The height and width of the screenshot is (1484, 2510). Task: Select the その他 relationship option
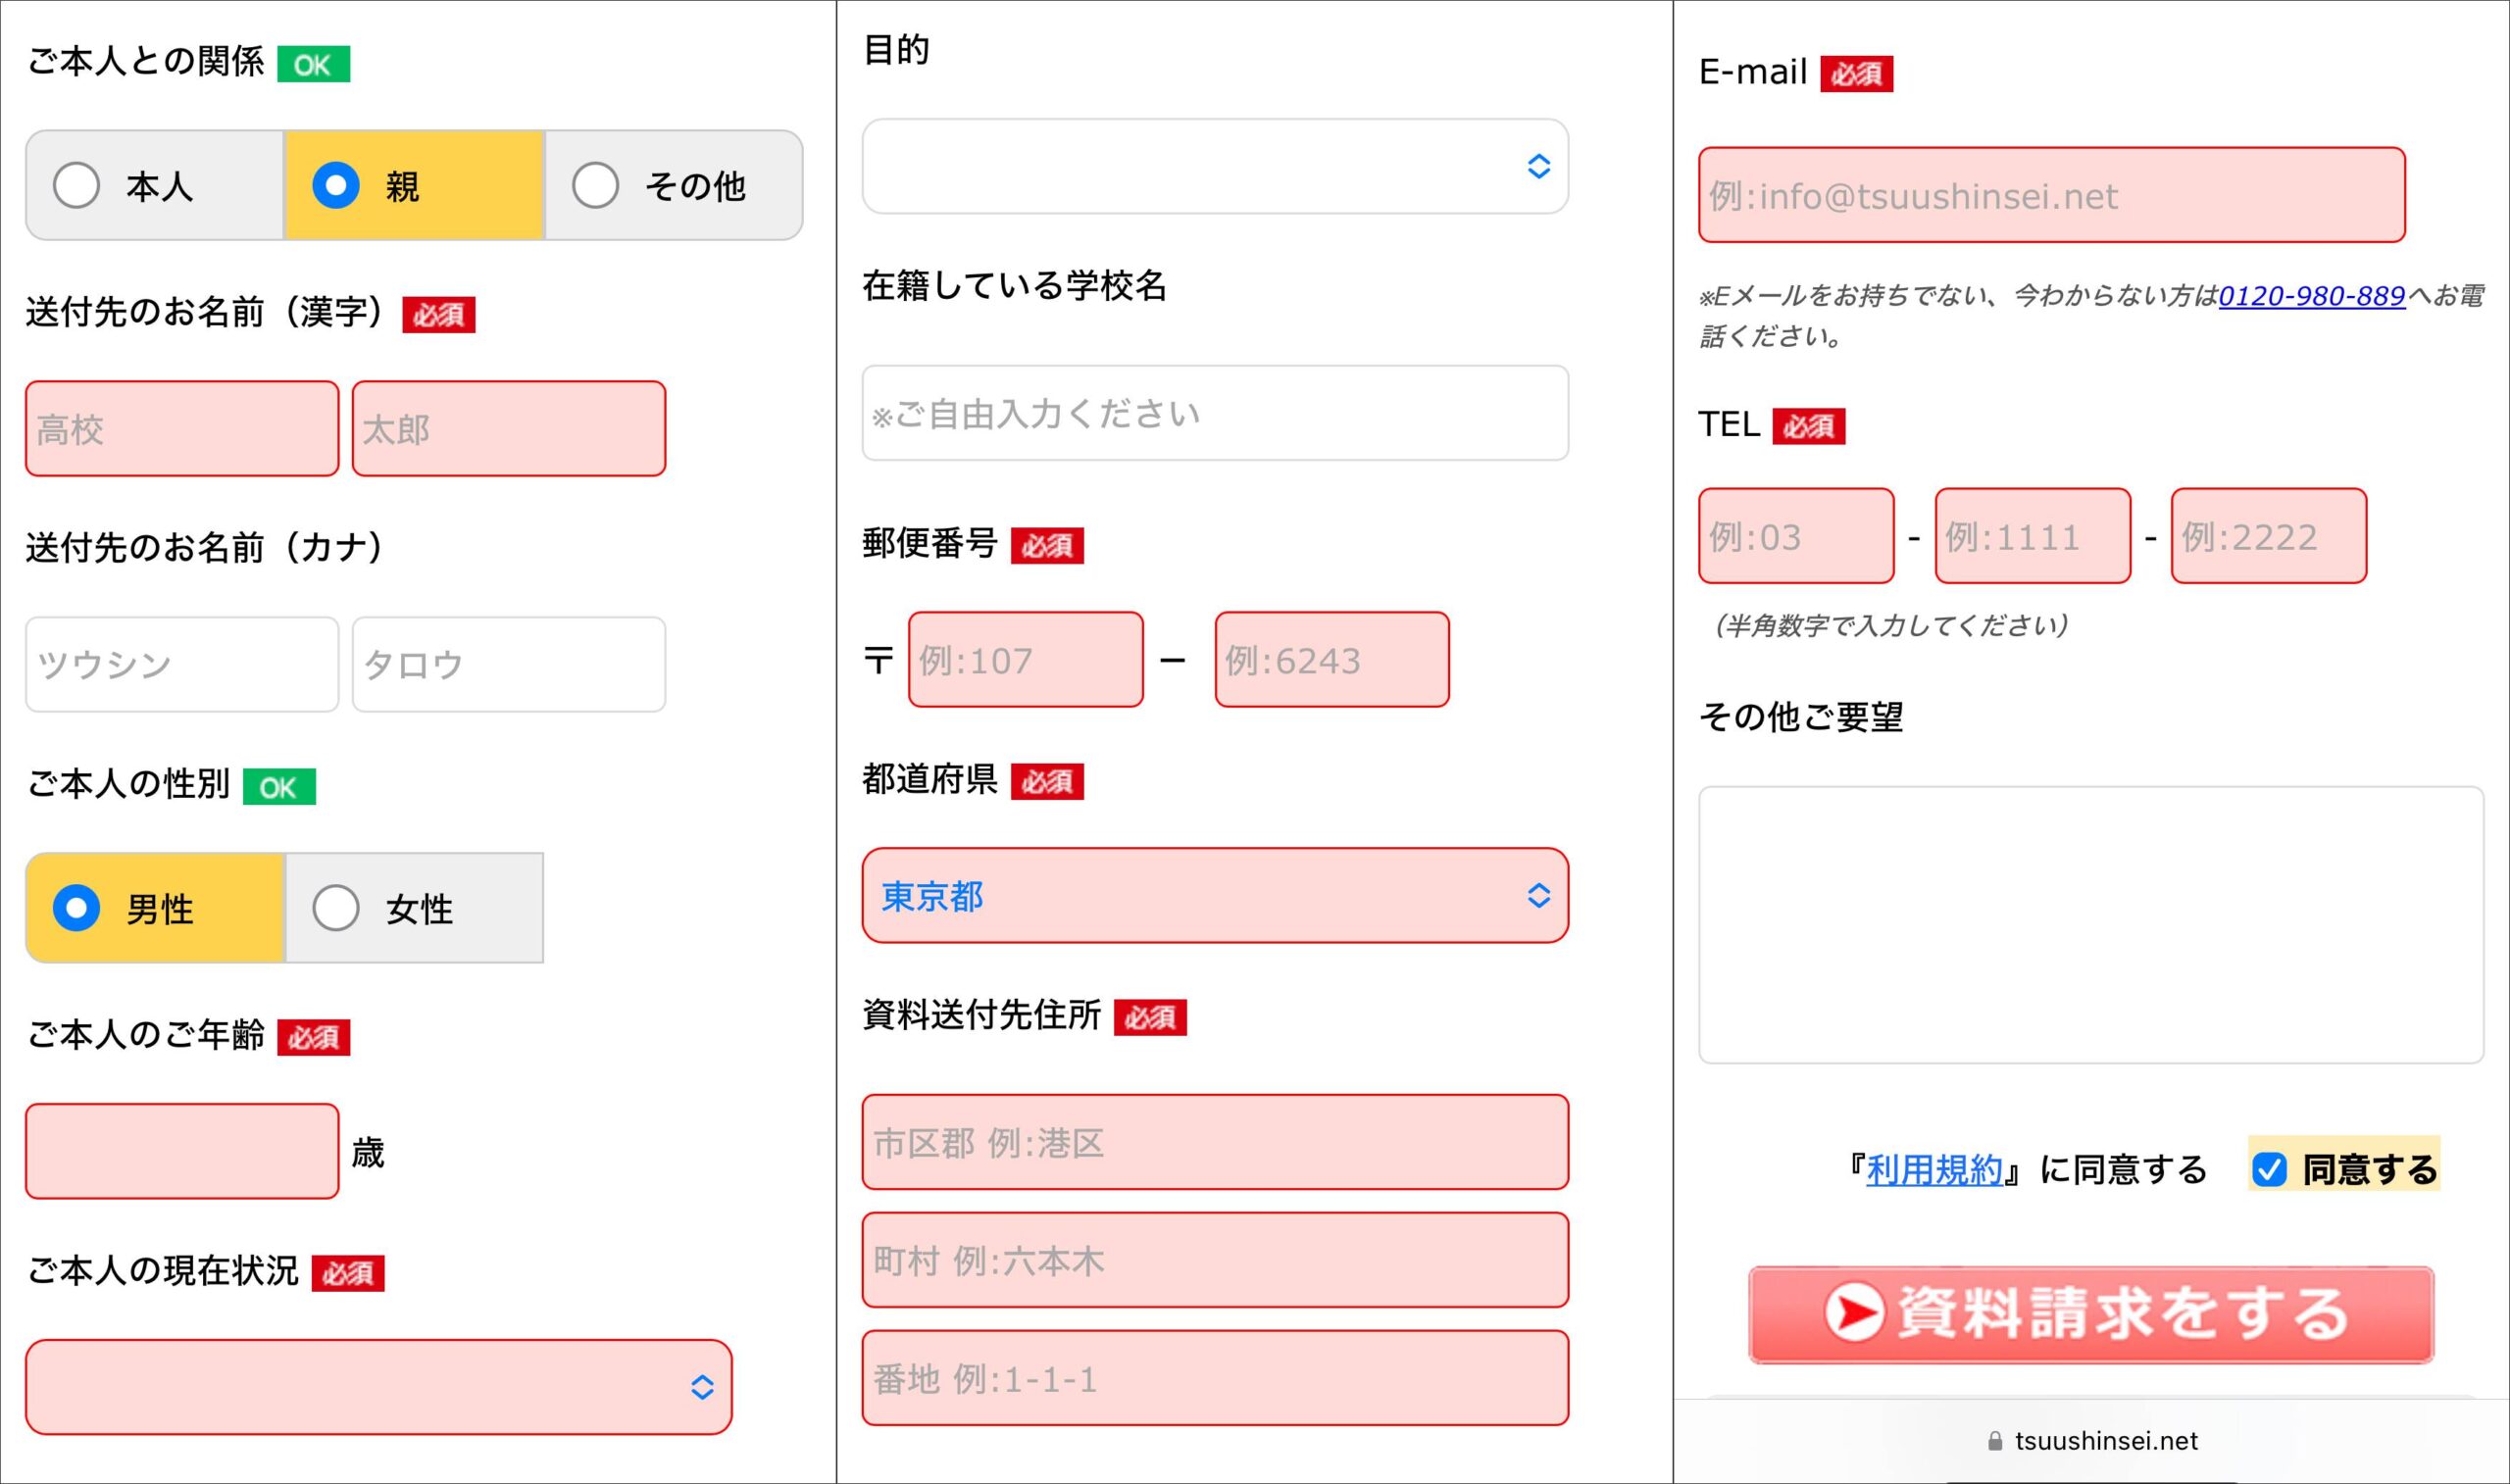595,185
